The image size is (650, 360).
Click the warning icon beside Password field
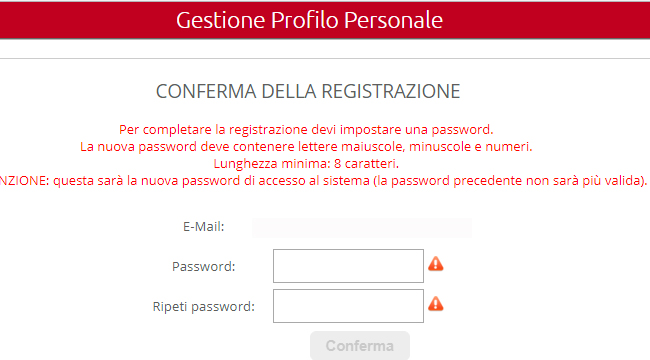(x=436, y=264)
